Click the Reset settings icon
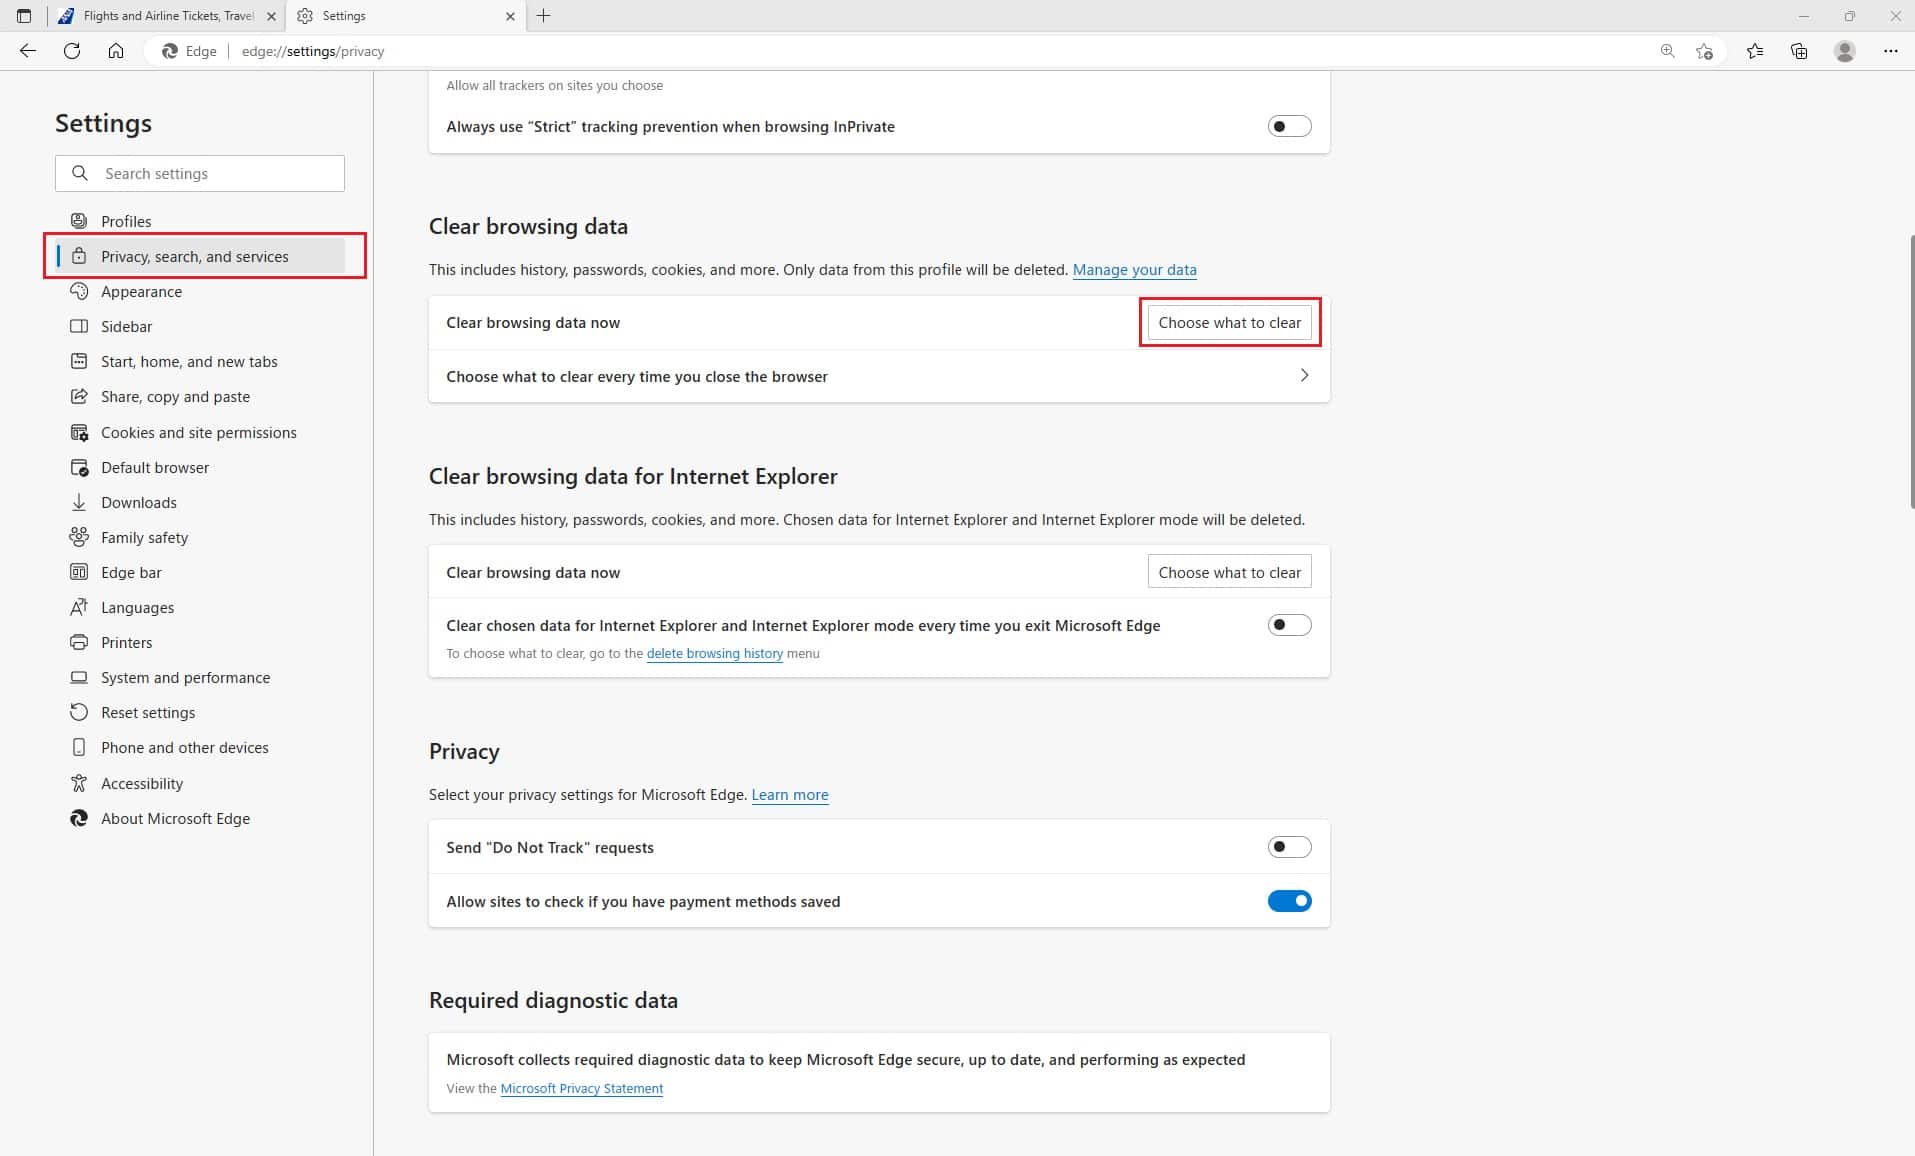The height and width of the screenshot is (1156, 1915). point(79,712)
